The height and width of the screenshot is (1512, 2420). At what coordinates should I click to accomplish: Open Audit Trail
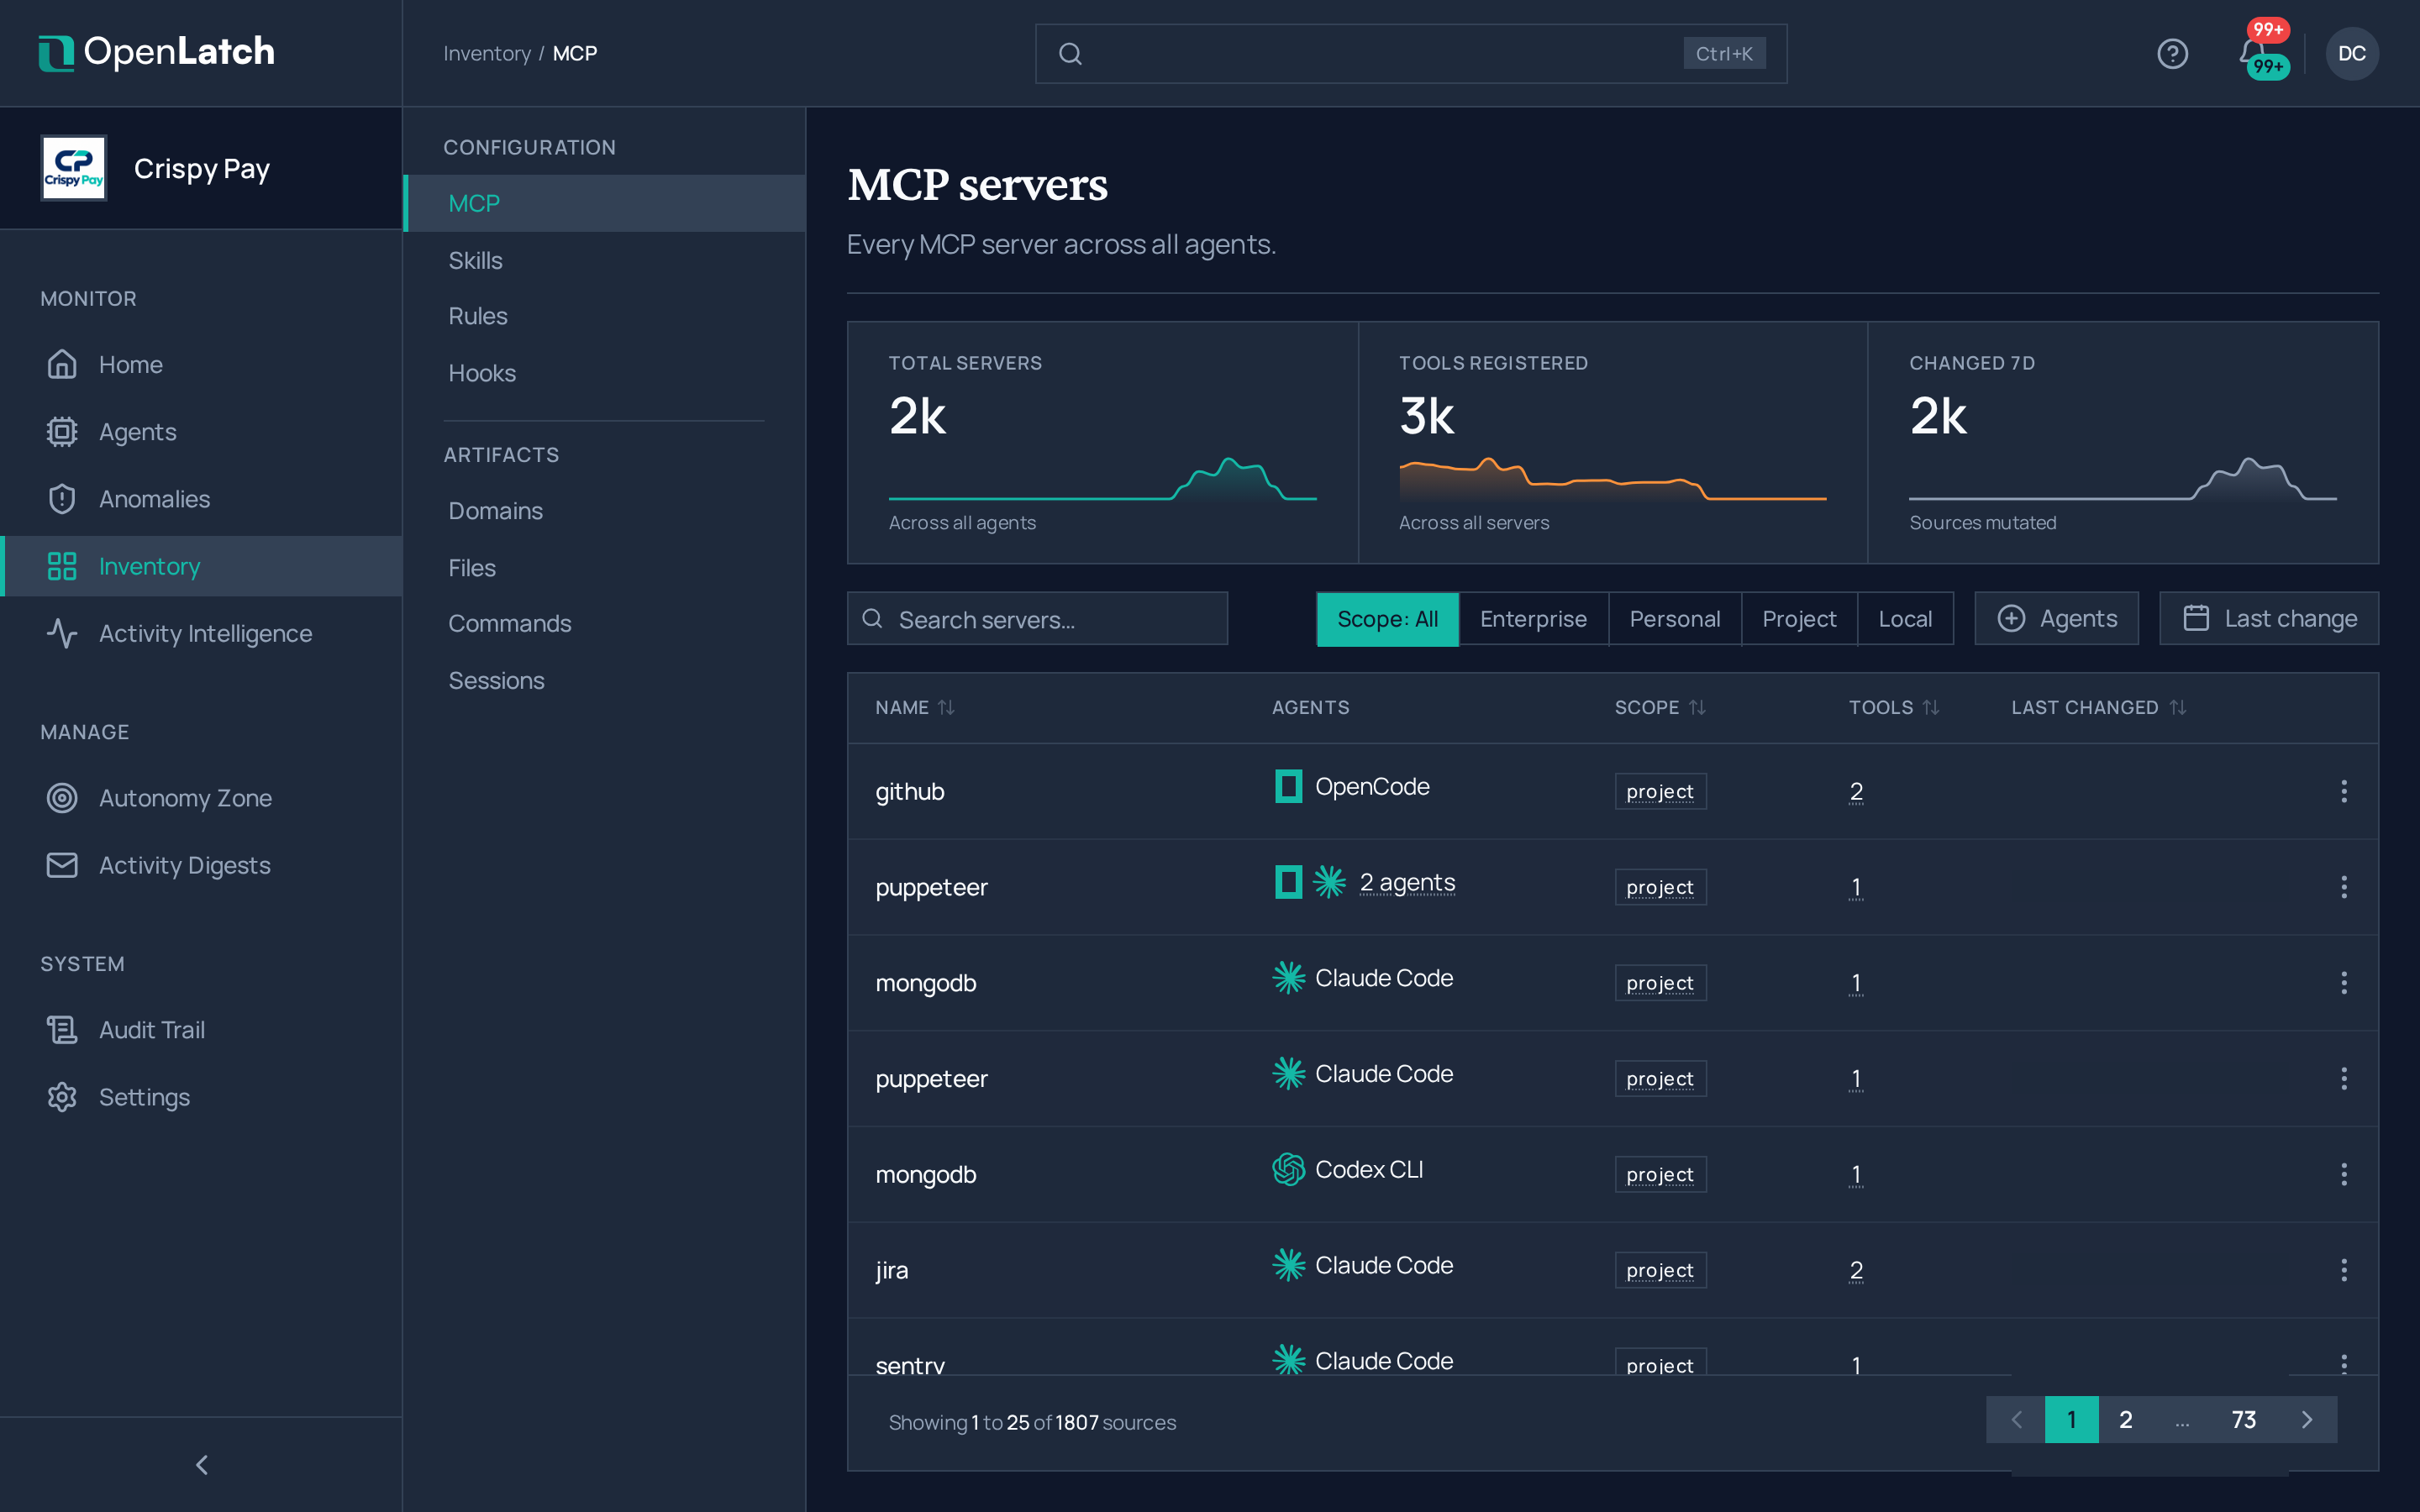201,1029
